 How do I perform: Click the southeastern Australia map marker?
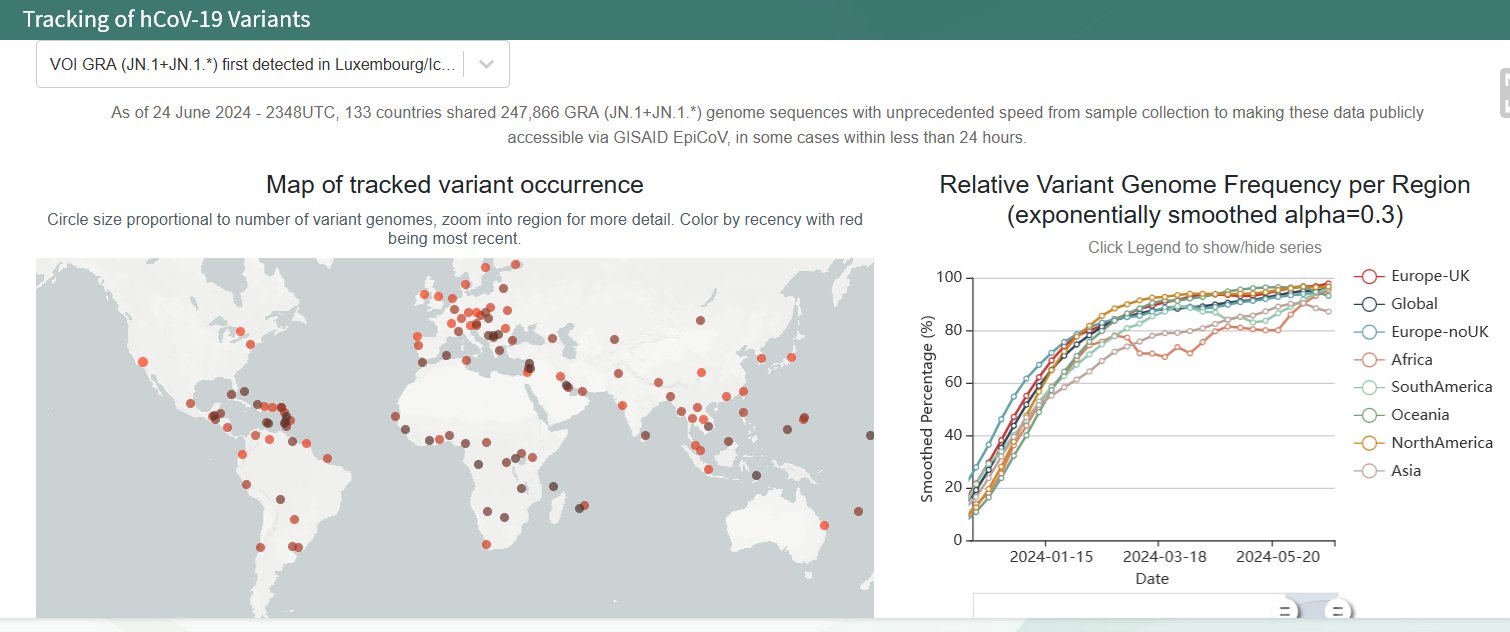pos(824,525)
